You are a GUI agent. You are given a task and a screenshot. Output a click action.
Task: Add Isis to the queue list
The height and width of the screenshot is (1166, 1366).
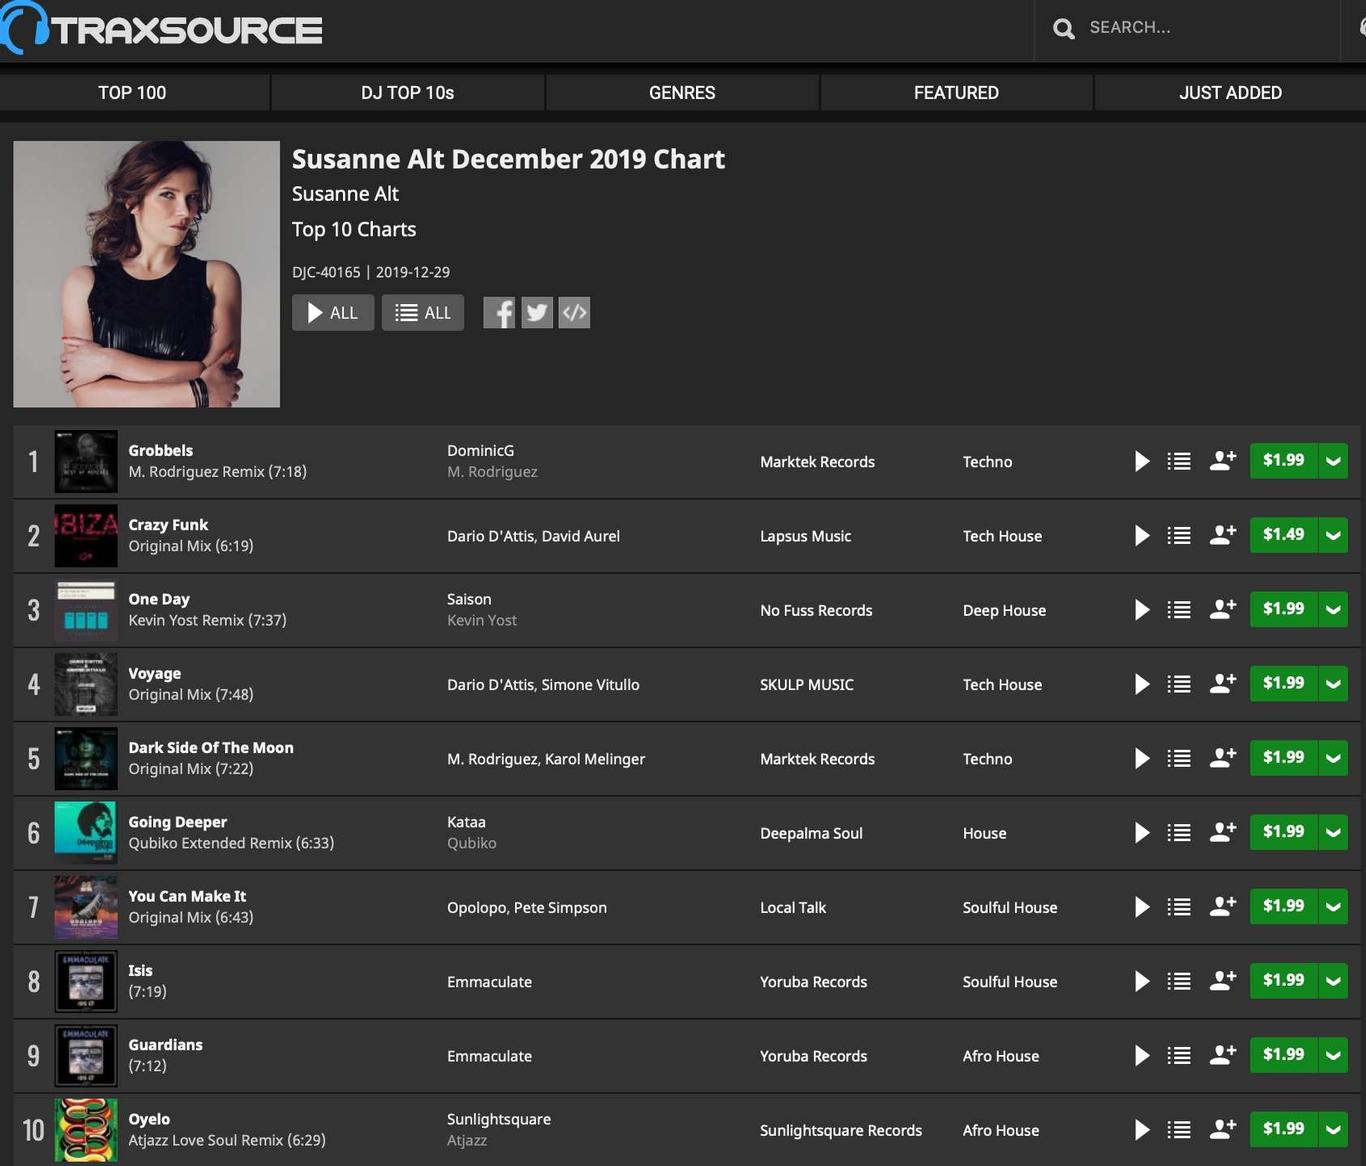click(1179, 981)
